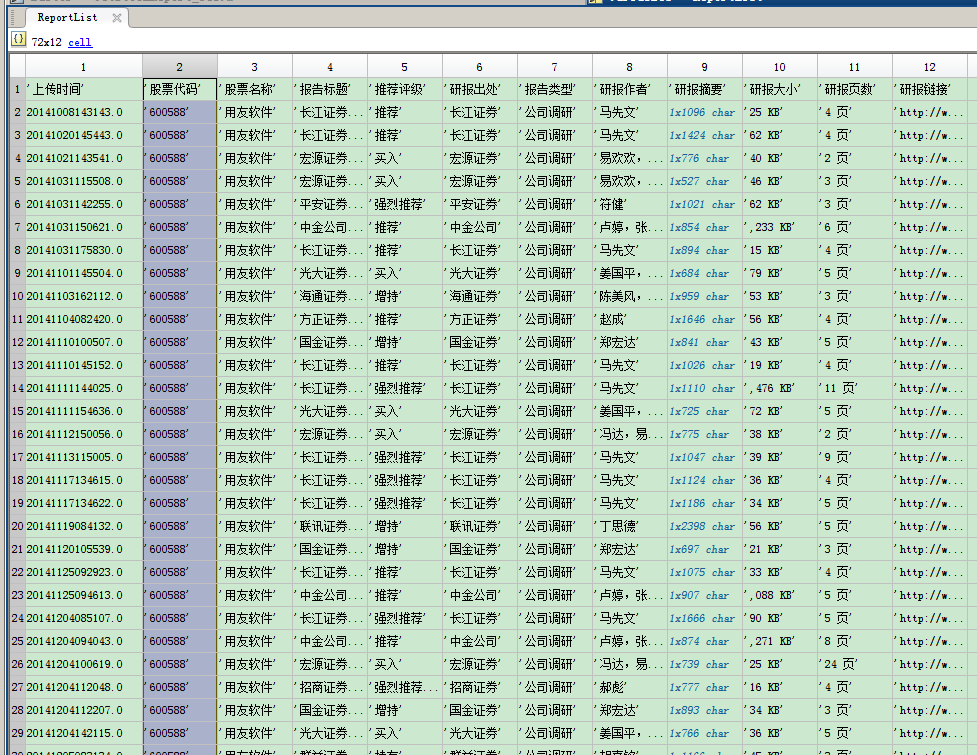Image resolution: width=977 pixels, height=755 pixels.
Task: Click the '上传时间' header cell
Action: [x=83, y=90]
